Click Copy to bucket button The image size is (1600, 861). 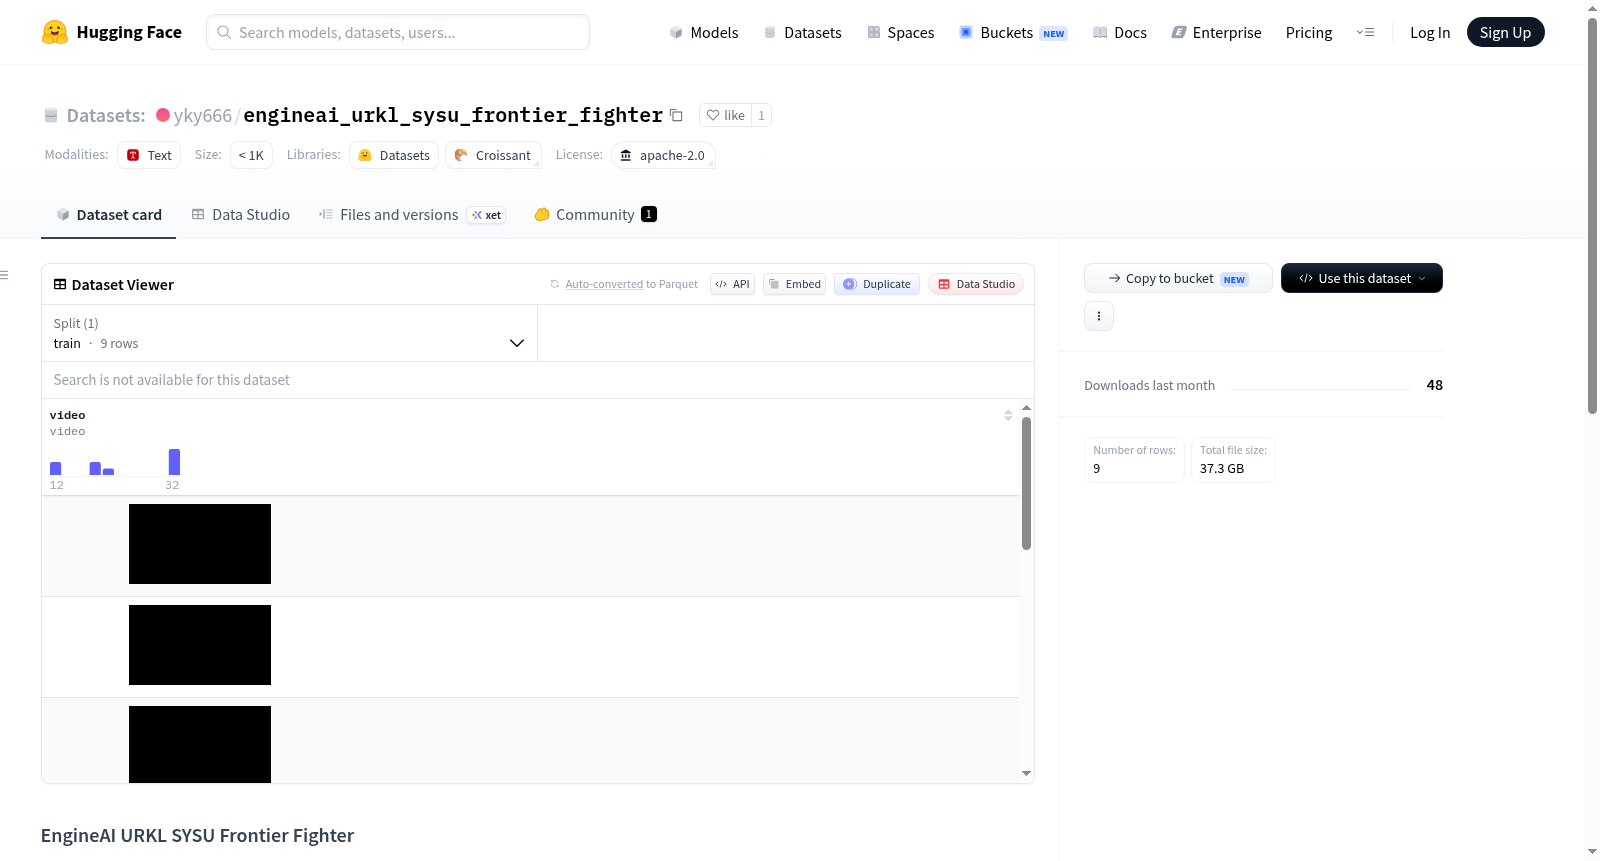[x=1178, y=278]
